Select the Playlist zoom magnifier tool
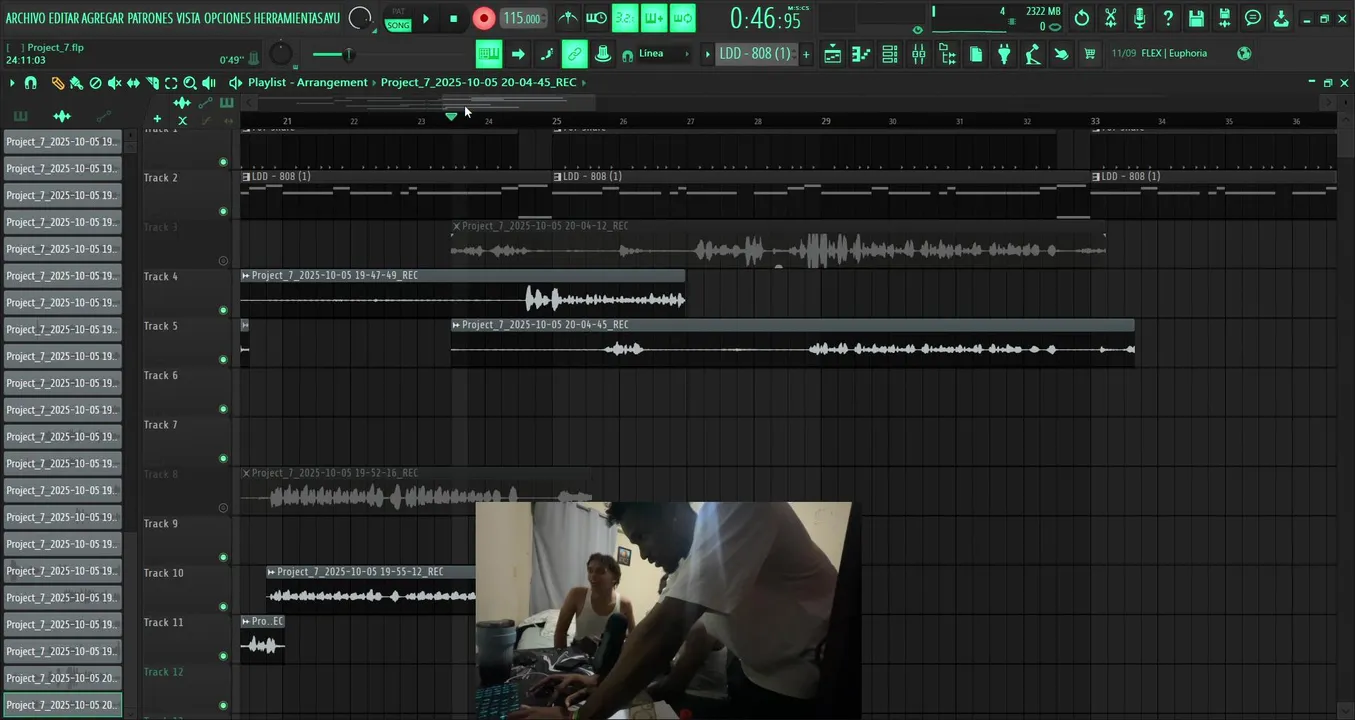Viewport: 1355px width, 720px height. 190,83
